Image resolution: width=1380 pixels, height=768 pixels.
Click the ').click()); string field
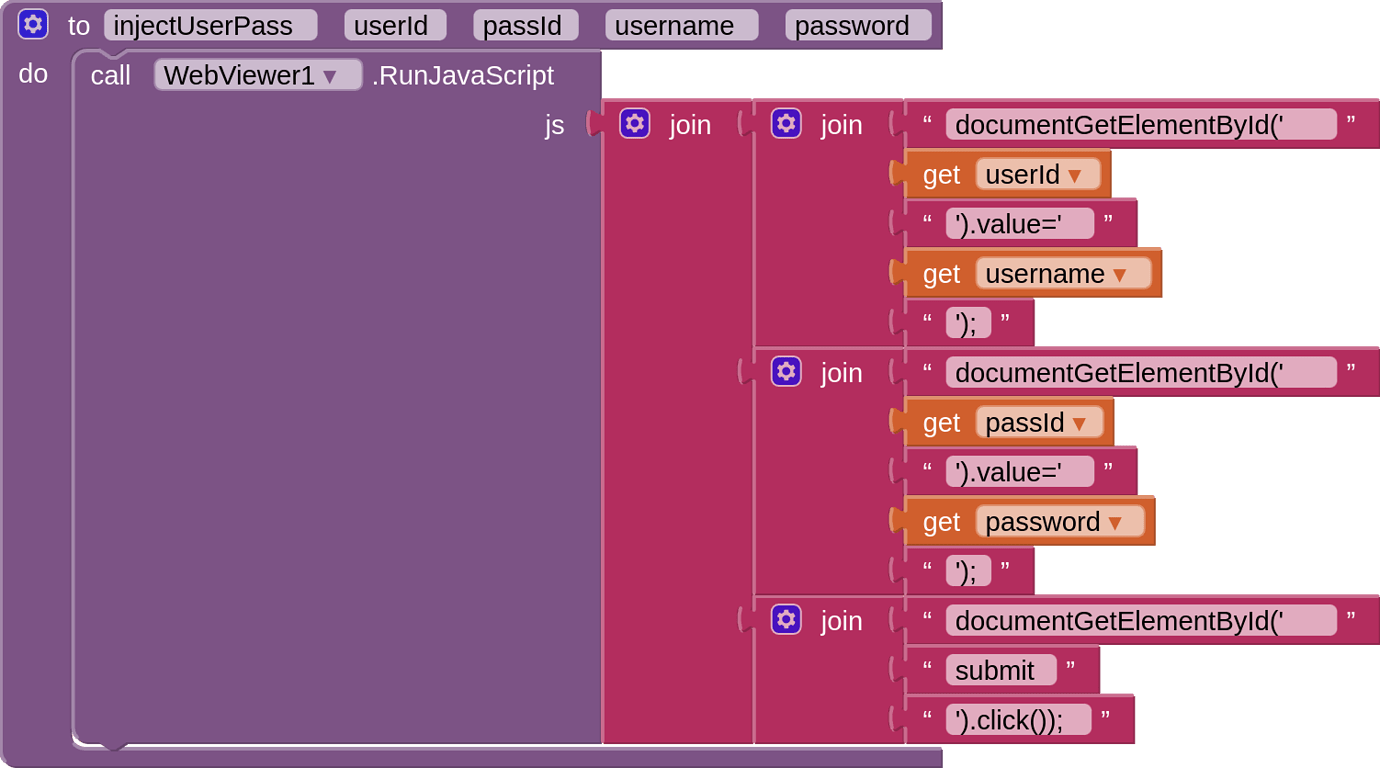[1019, 719]
